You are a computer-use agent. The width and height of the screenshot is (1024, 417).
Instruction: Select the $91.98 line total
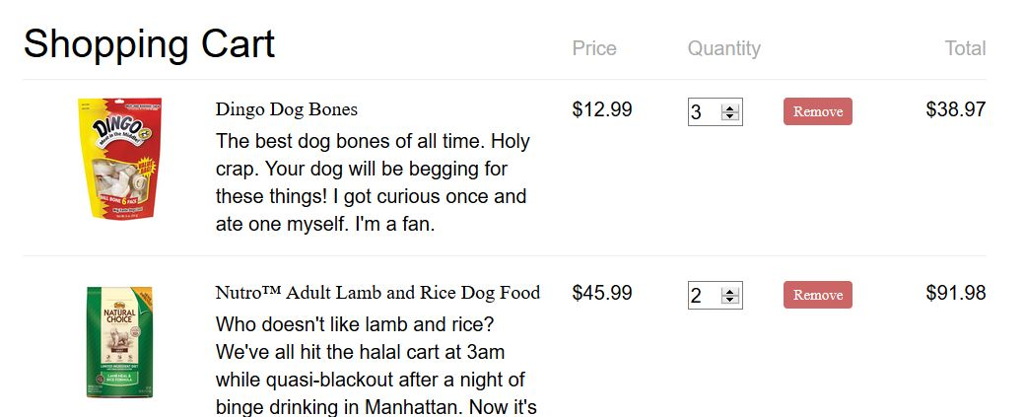click(955, 293)
